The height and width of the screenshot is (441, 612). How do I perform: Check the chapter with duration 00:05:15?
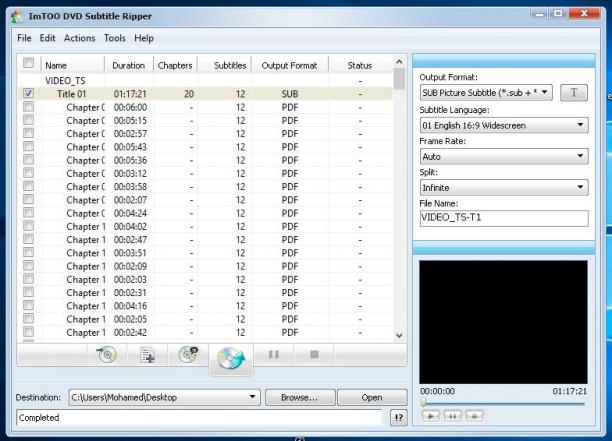pyautogui.click(x=28, y=120)
